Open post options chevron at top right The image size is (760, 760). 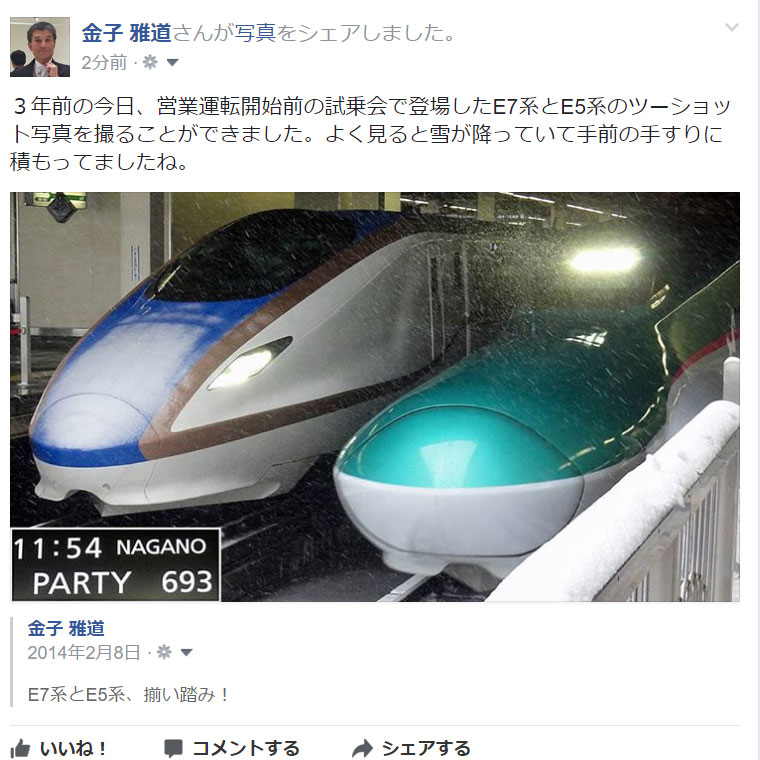coord(731,28)
